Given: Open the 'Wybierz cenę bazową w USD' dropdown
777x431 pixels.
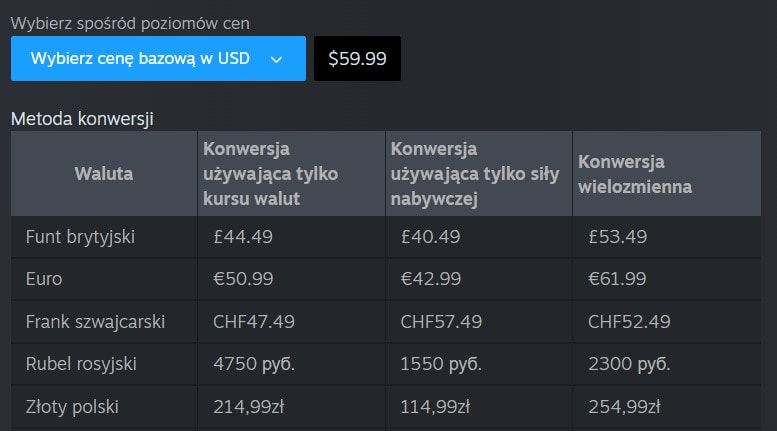Looking at the screenshot, I should [x=140, y=58].
